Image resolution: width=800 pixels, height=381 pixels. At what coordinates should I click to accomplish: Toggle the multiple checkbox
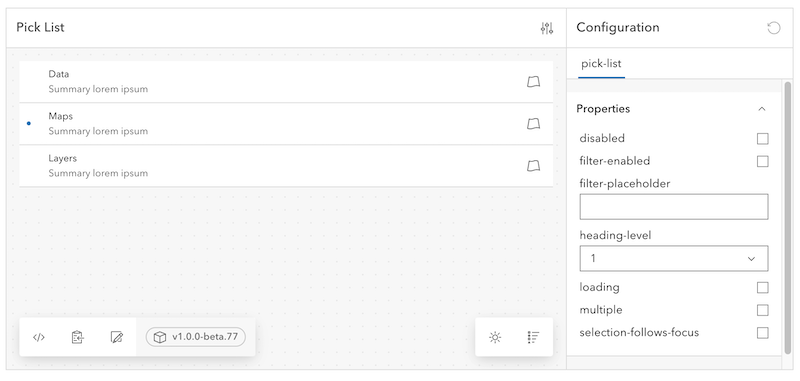click(x=762, y=310)
